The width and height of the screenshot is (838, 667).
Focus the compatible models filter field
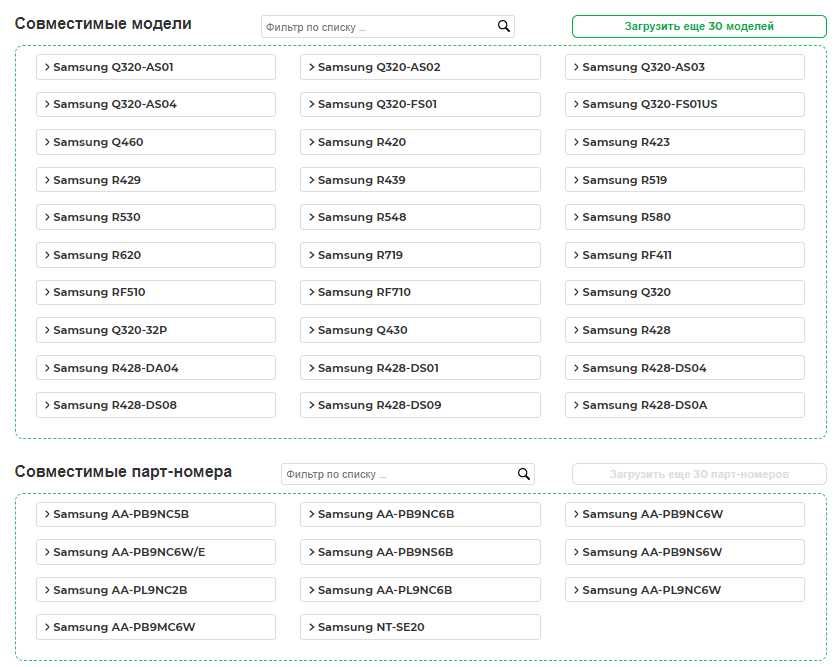(x=387, y=27)
